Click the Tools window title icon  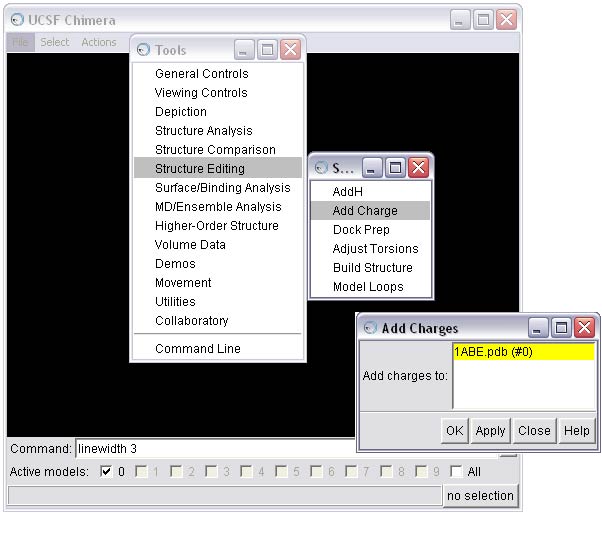(x=143, y=50)
